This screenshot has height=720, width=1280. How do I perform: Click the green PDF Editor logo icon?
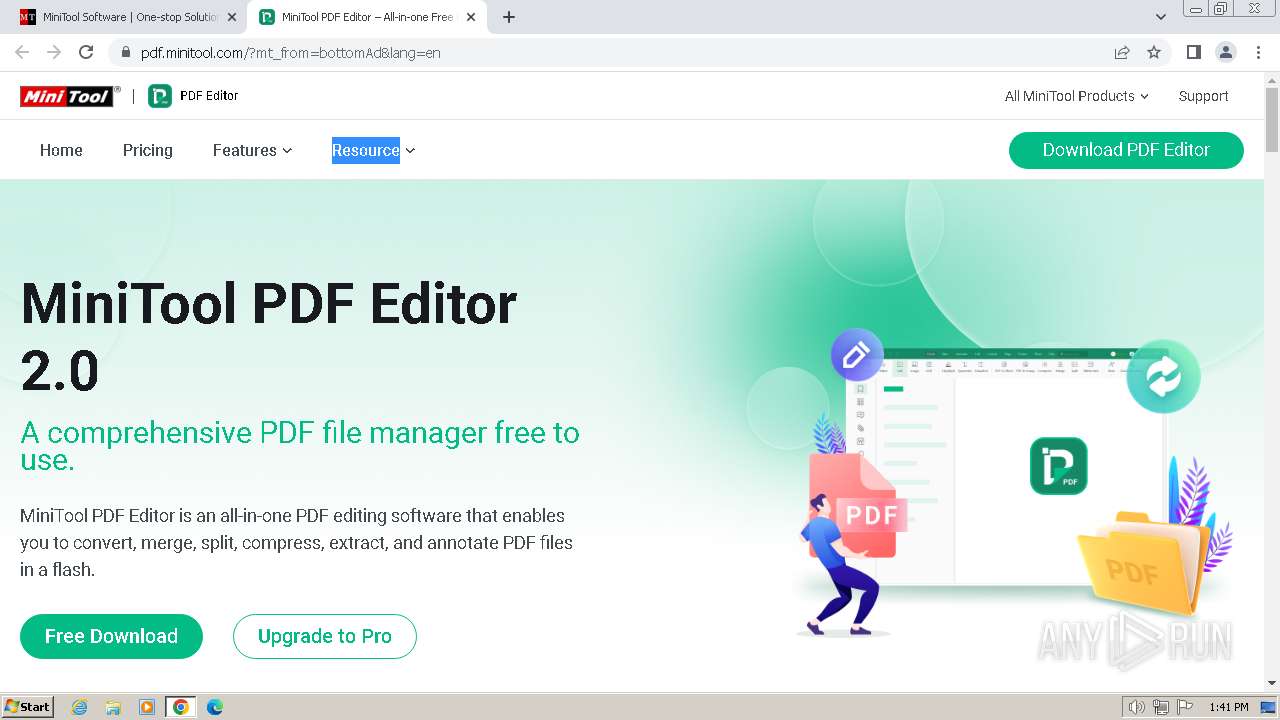pos(160,96)
